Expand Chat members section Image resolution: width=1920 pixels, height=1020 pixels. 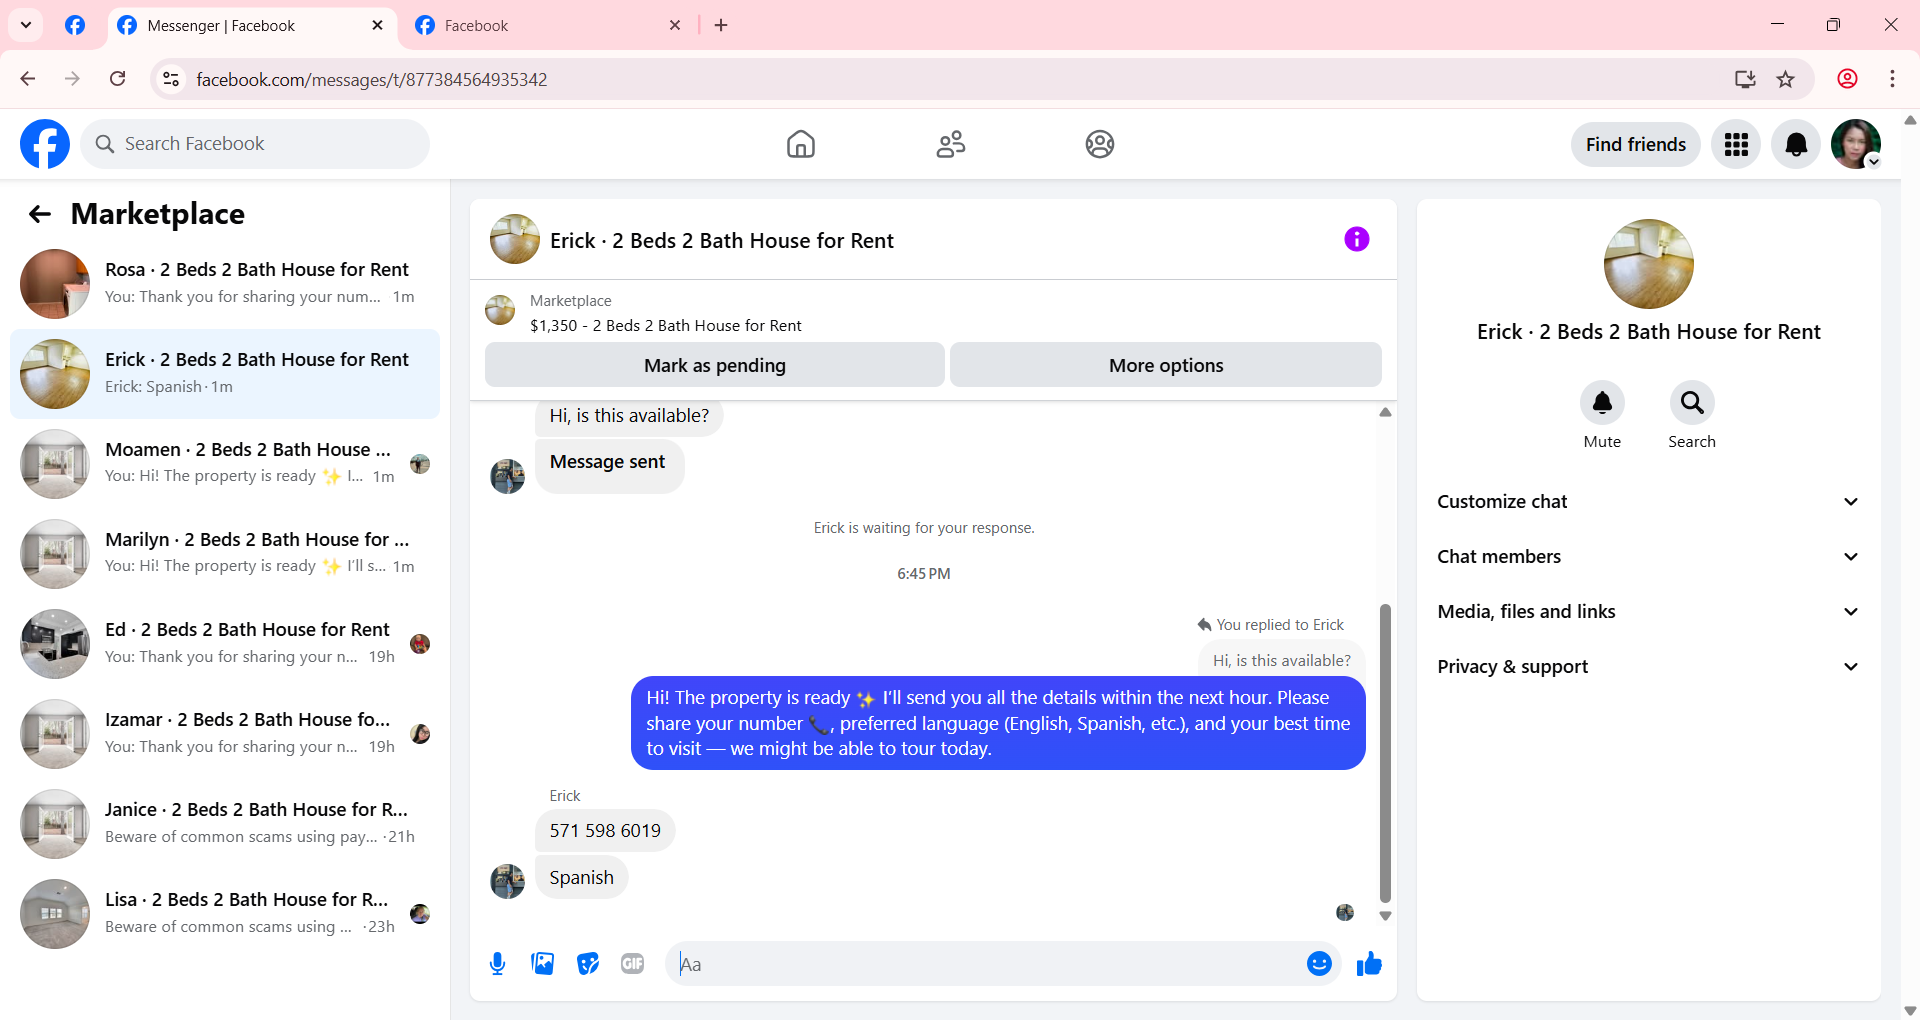point(1648,557)
